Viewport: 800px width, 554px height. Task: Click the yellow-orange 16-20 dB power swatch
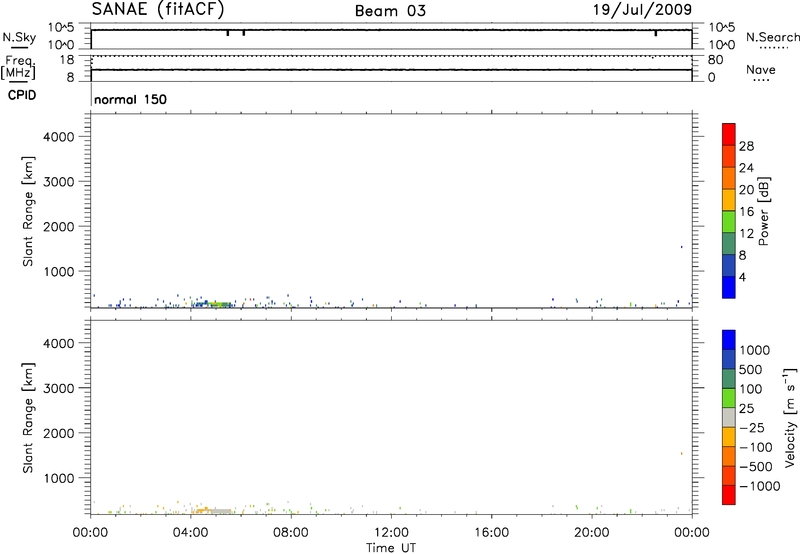[x=729, y=200]
